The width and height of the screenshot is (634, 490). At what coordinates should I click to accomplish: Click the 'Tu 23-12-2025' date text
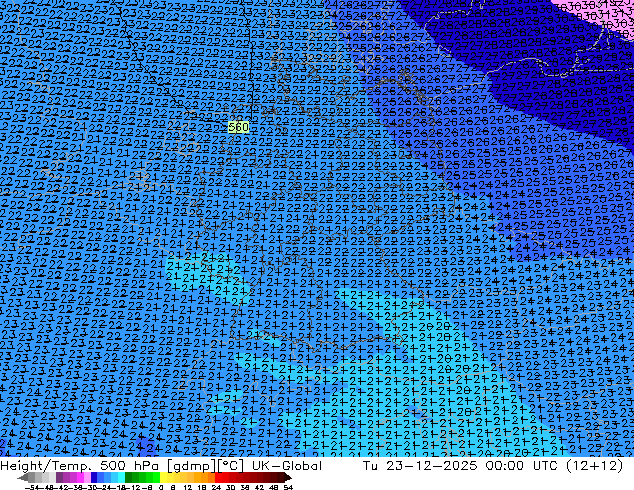(x=420, y=465)
